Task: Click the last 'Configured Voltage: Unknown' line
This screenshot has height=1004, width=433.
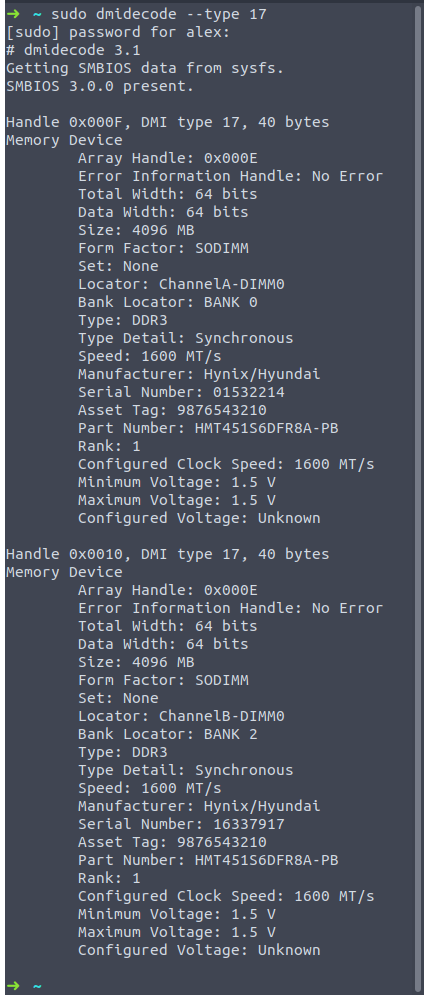Action: pos(199,950)
